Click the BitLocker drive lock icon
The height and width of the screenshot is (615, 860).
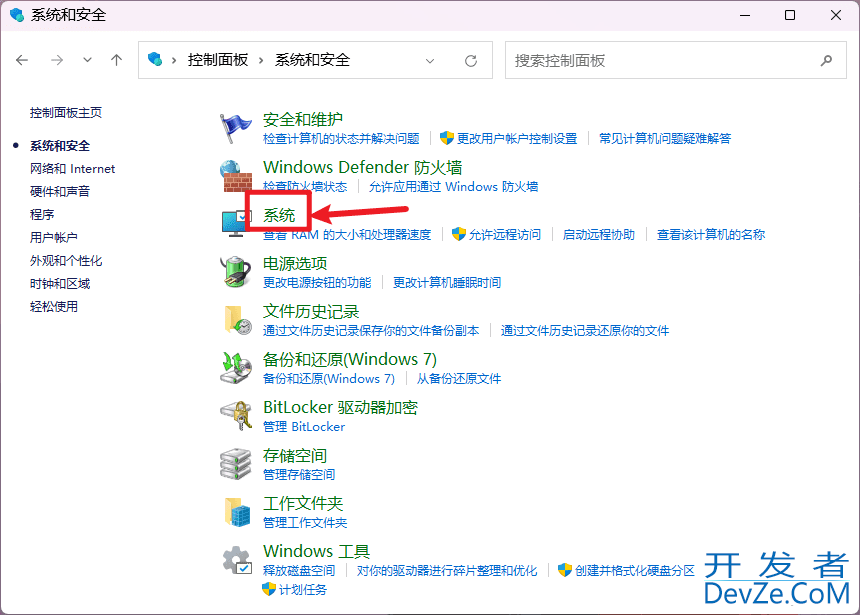(x=236, y=416)
